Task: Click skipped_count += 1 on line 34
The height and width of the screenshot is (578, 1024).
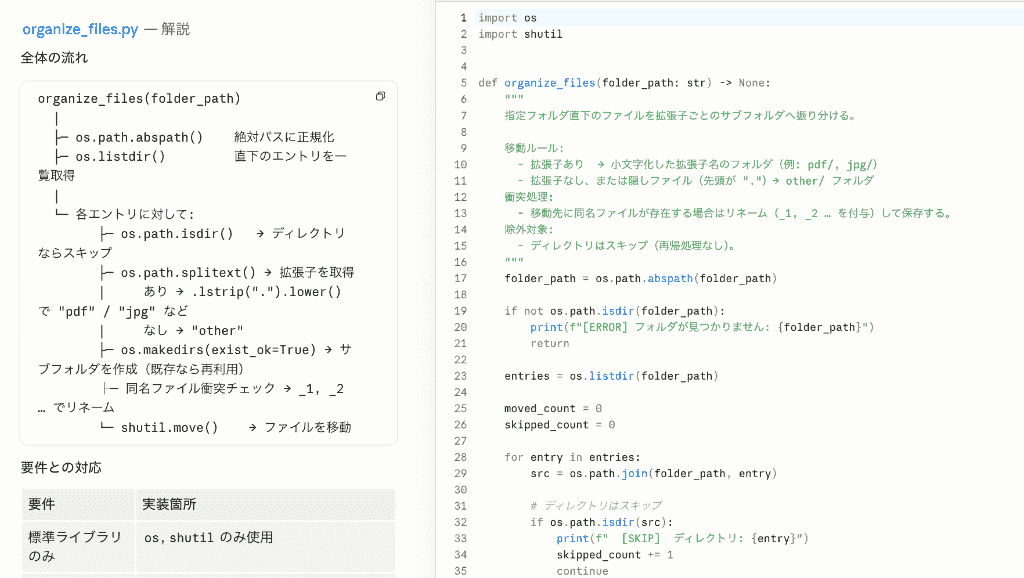Action: [615, 554]
